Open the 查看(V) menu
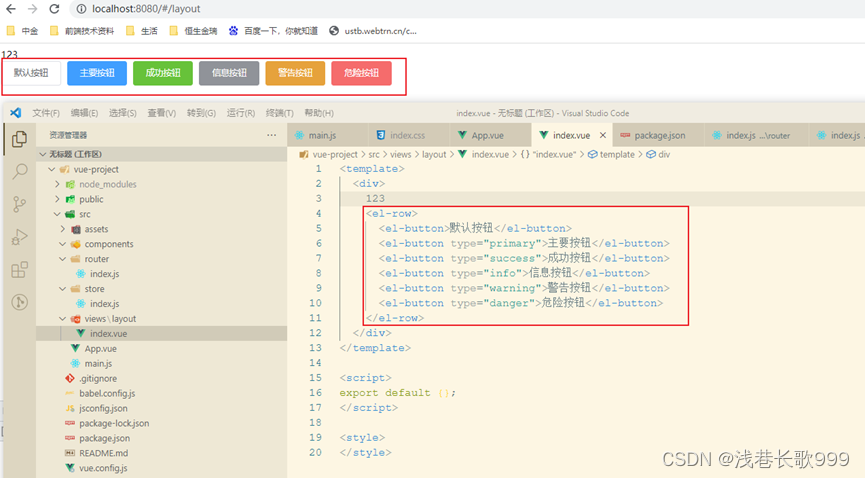The width and height of the screenshot is (865, 478). click(162, 113)
